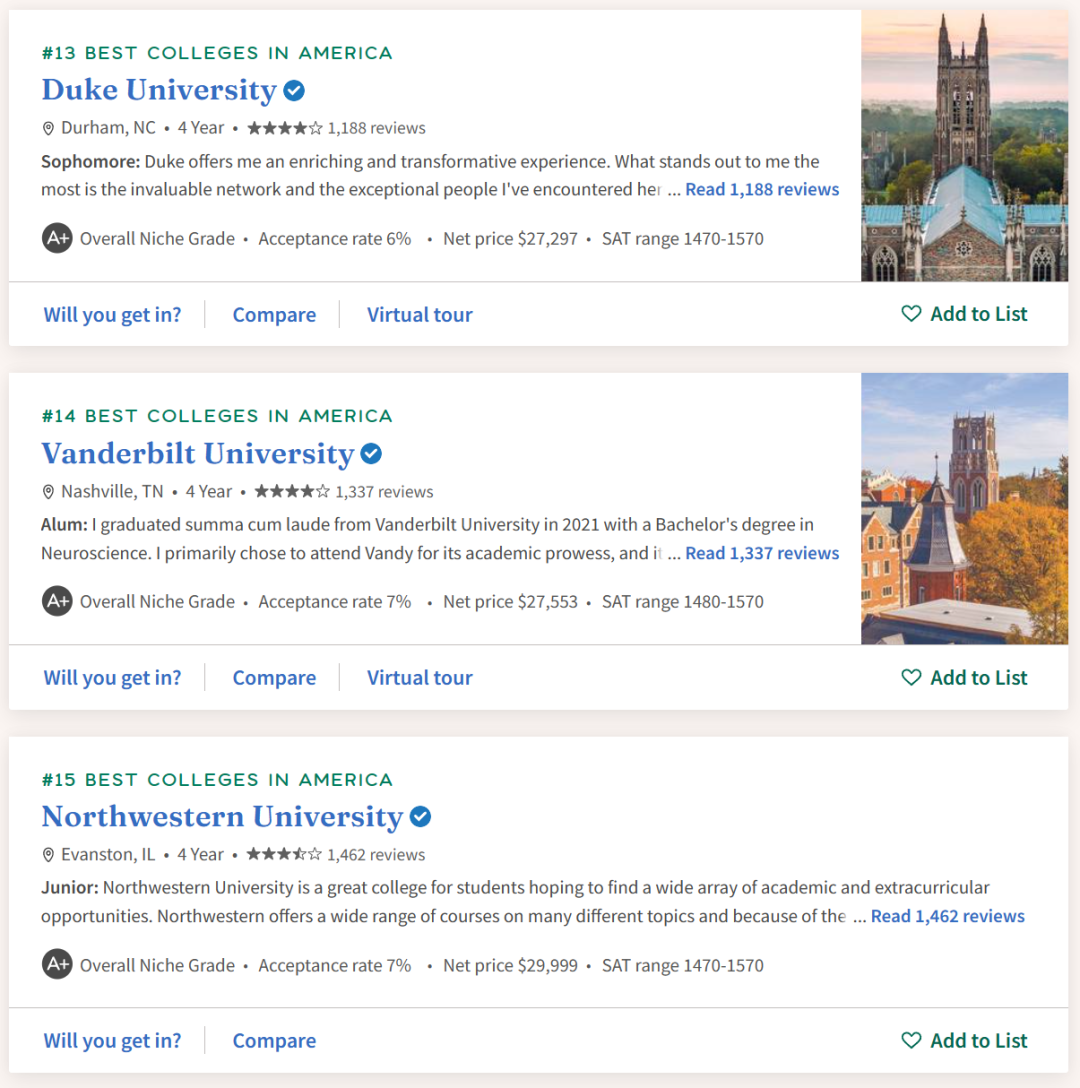This screenshot has width=1080, height=1088.
Task: Click 'Acceptance rate 6%' text
Action: click(335, 239)
